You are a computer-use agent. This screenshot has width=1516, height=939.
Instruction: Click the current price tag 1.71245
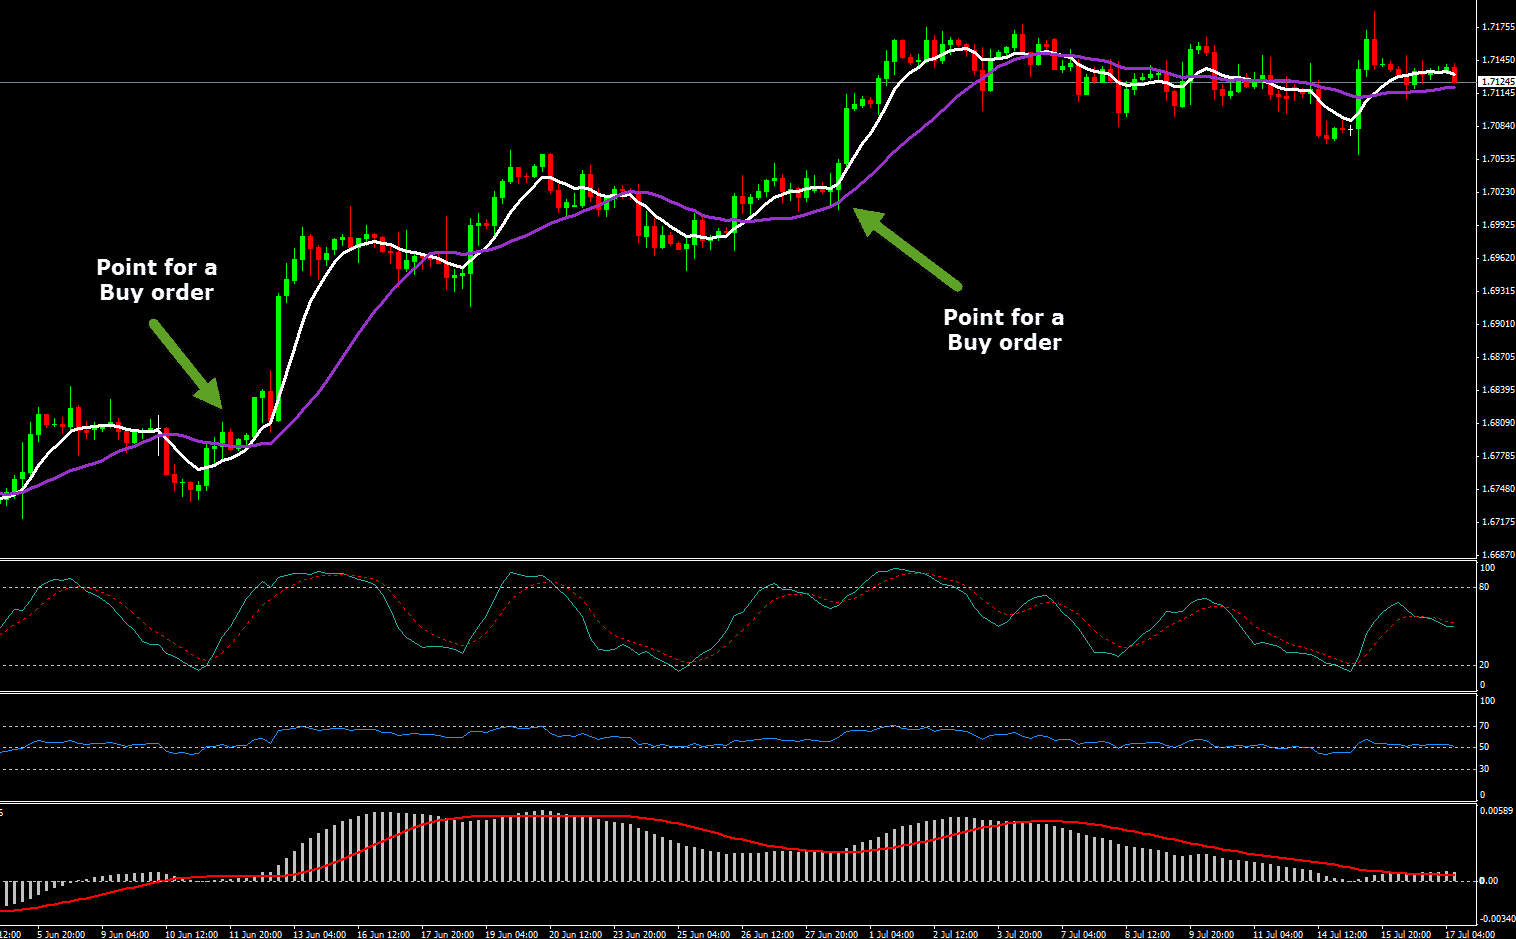[1497, 82]
